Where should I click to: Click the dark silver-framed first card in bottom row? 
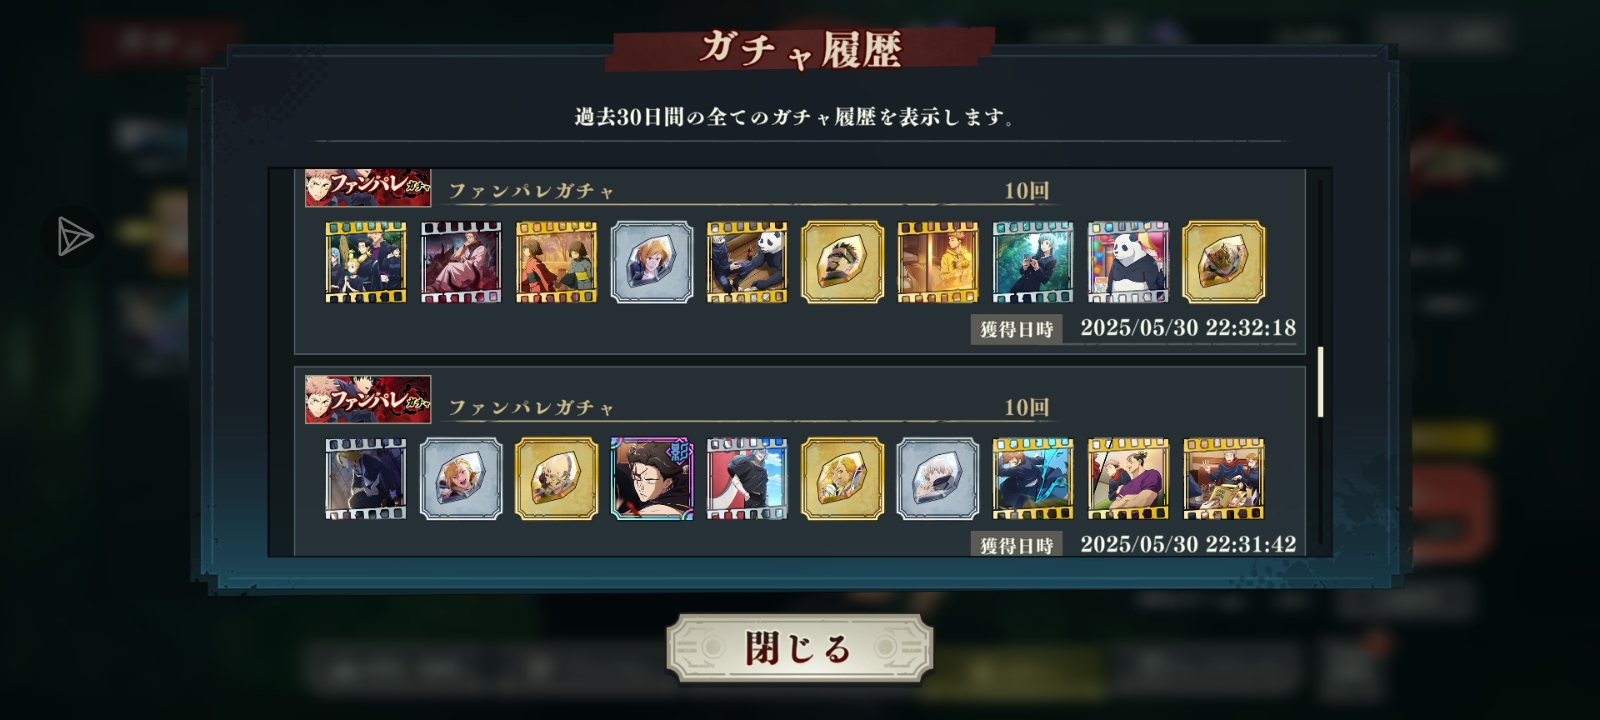pyautogui.click(x=365, y=478)
